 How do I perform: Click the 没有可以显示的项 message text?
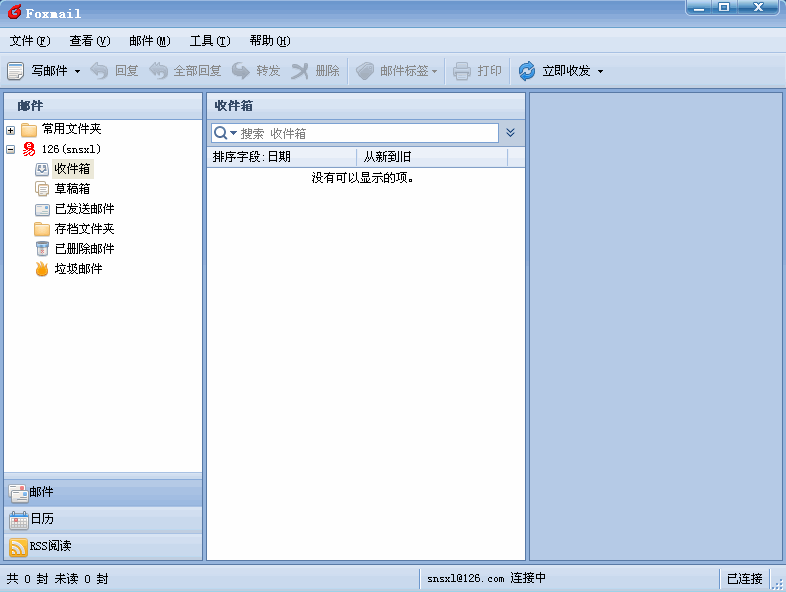coord(362,178)
